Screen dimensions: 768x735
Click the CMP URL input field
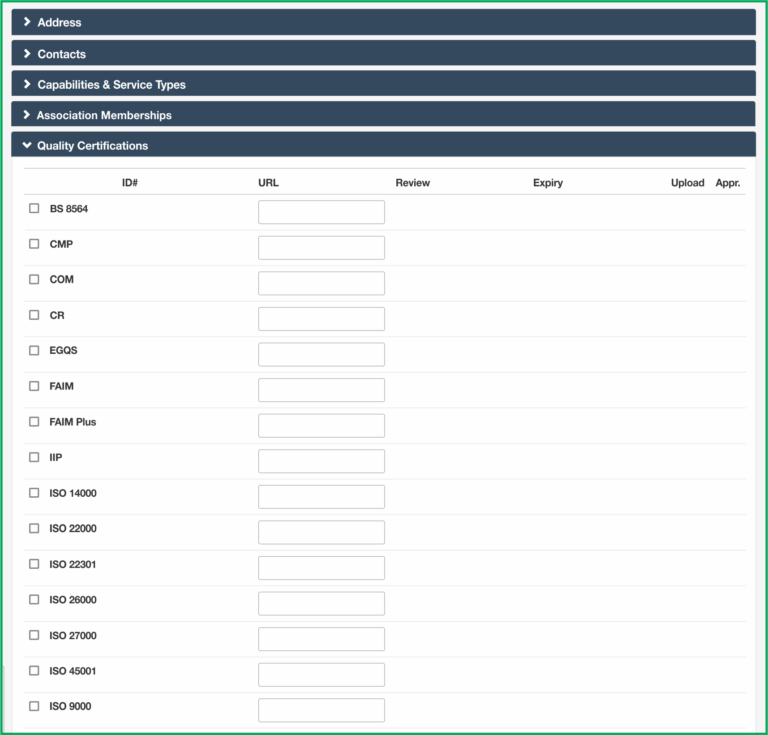pyautogui.click(x=321, y=248)
